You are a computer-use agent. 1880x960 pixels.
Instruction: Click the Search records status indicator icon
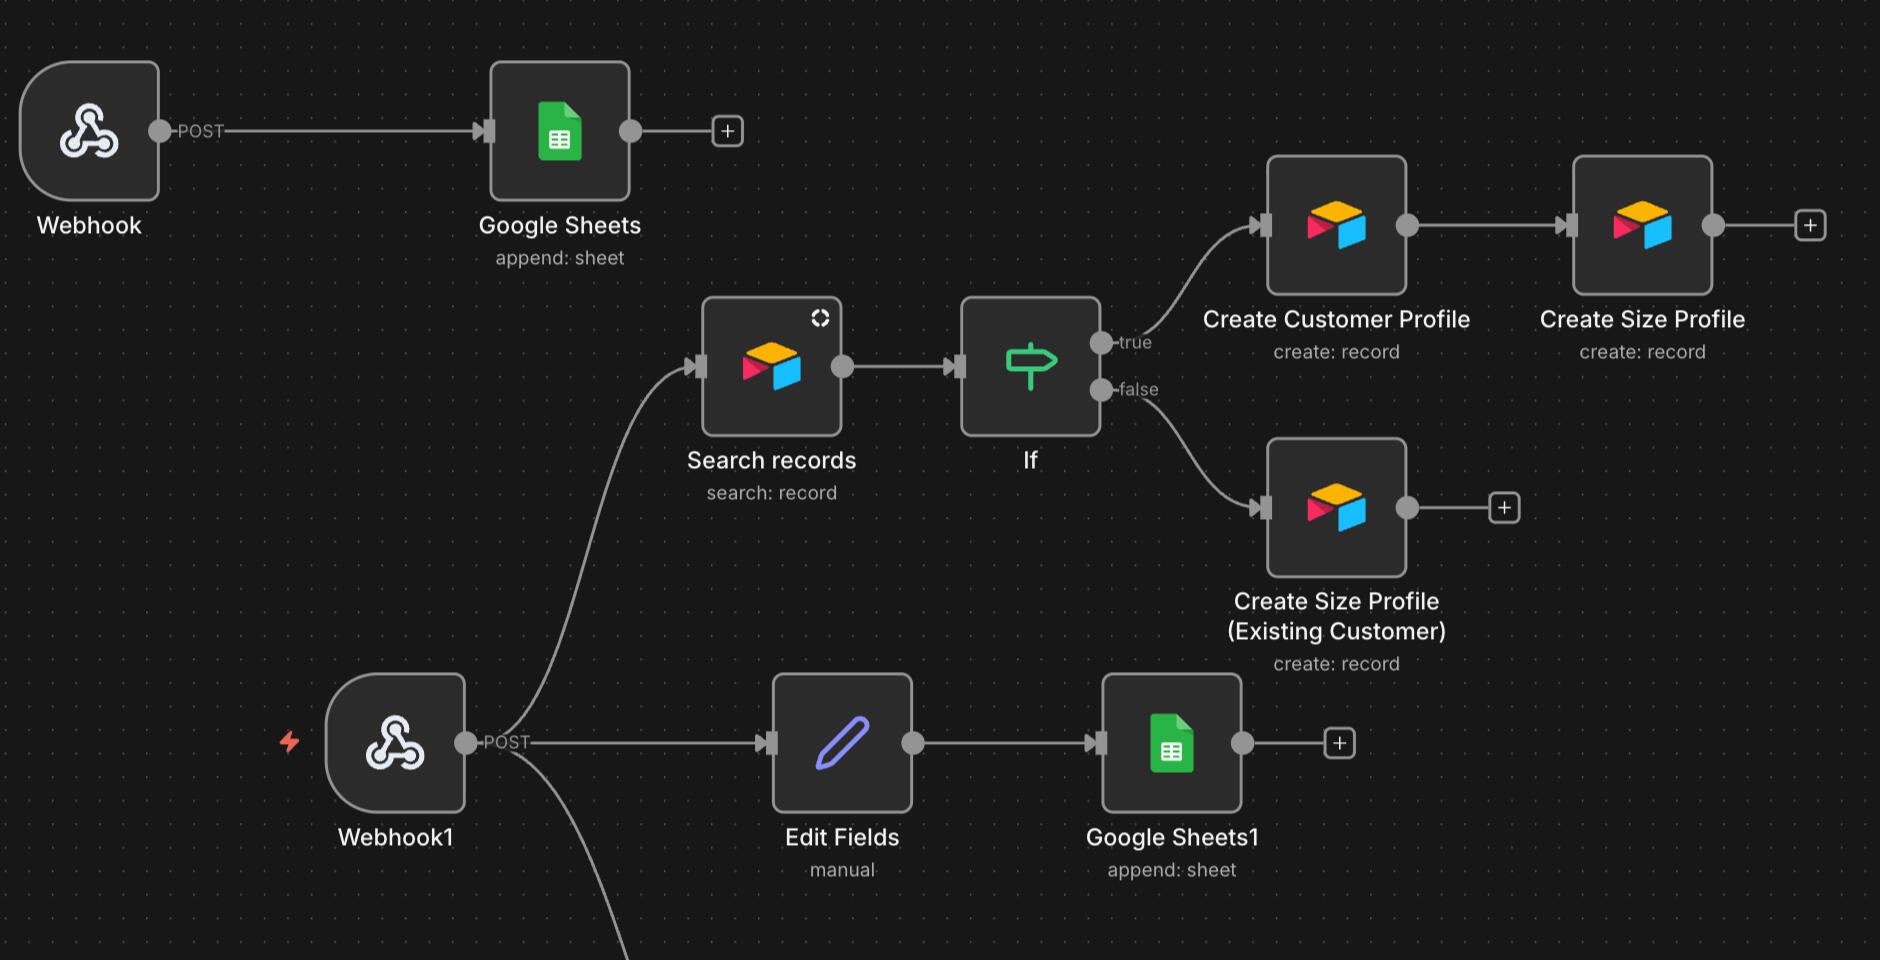coord(820,318)
